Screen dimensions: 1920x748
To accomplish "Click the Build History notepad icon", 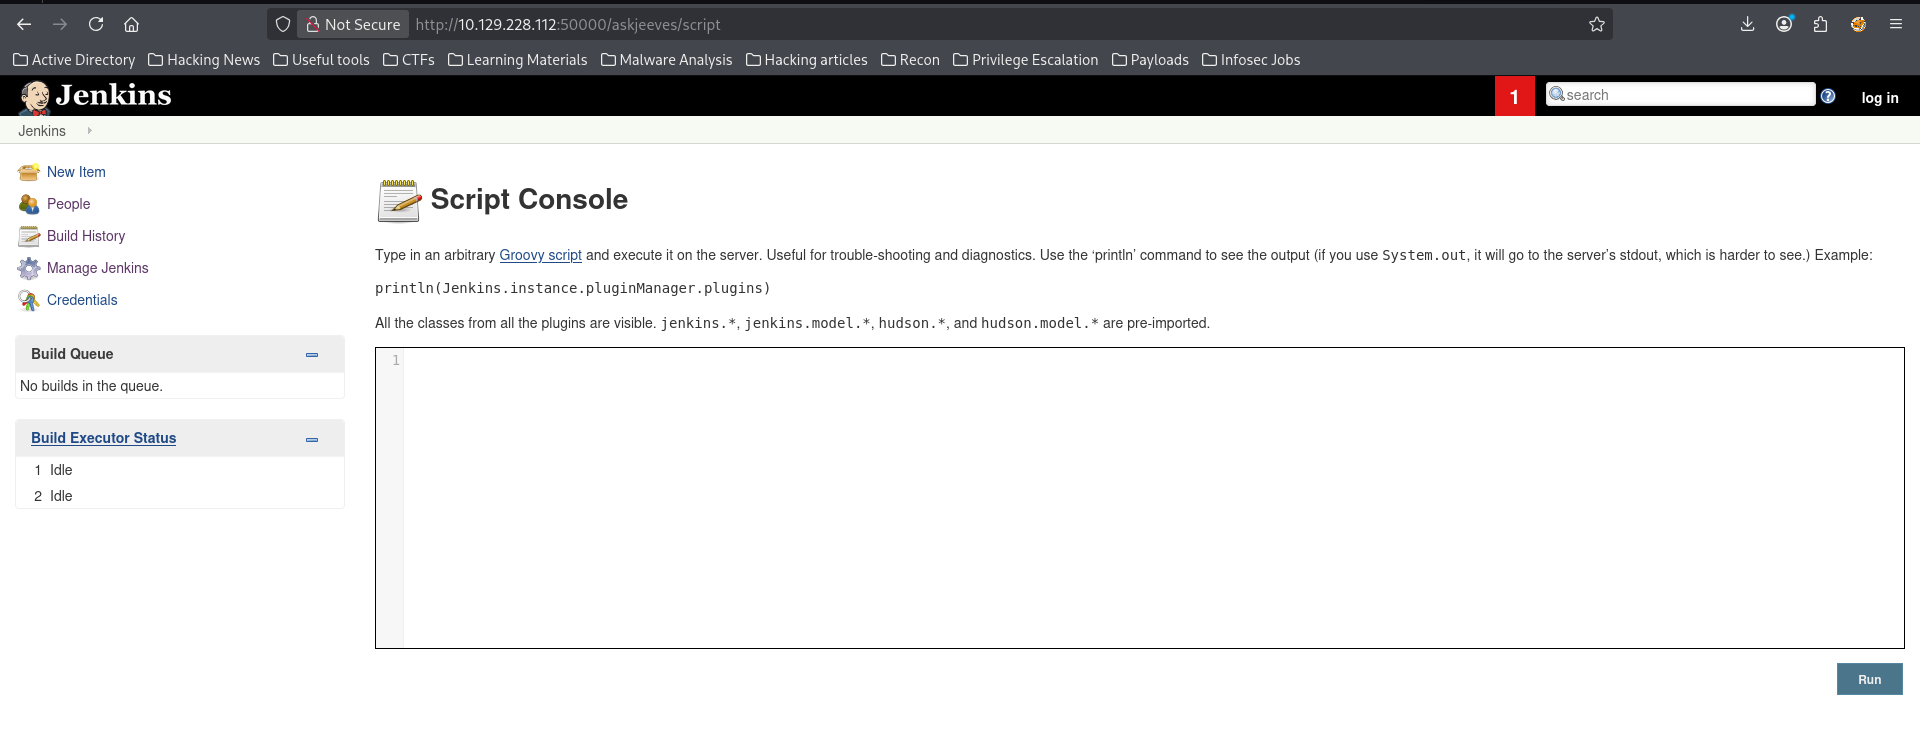I will click(x=29, y=236).
